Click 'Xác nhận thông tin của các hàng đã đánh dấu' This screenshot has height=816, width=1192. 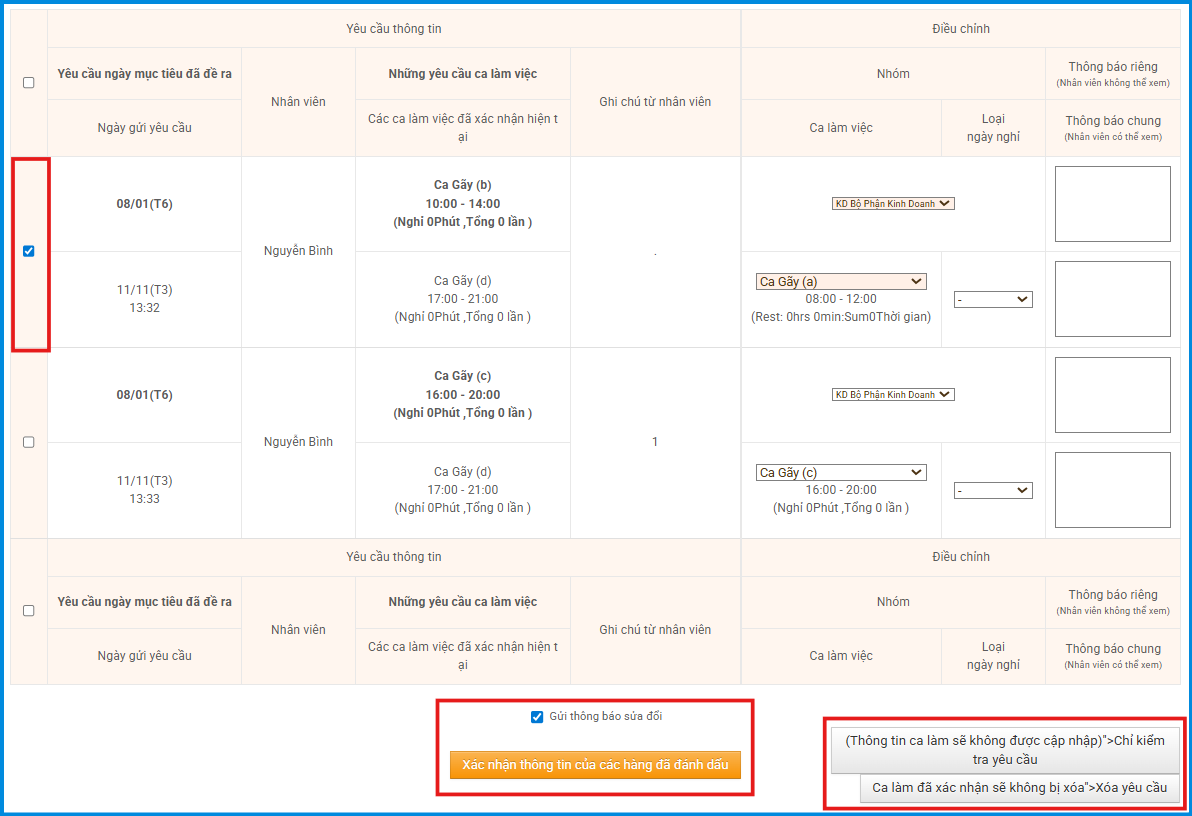click(595, 766)
